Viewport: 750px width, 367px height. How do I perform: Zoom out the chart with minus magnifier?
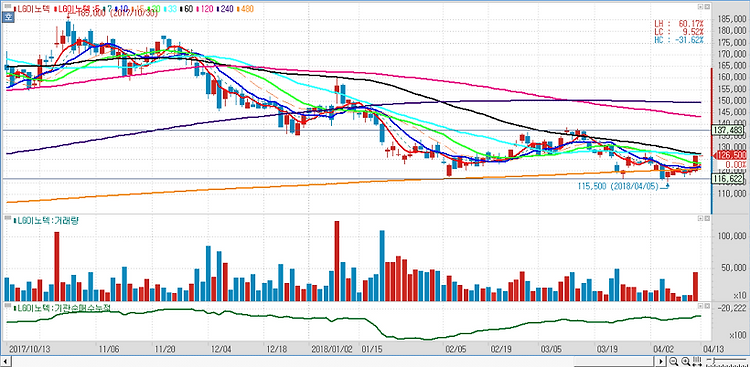click(673, 361)
